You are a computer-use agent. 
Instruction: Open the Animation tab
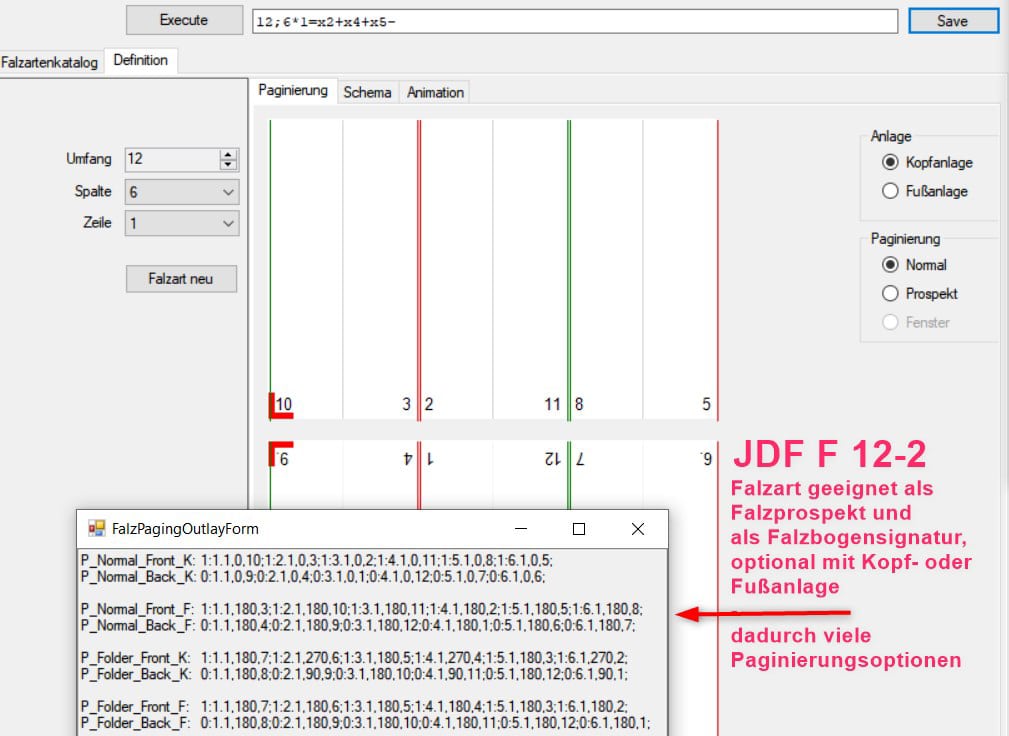point(435,92)
